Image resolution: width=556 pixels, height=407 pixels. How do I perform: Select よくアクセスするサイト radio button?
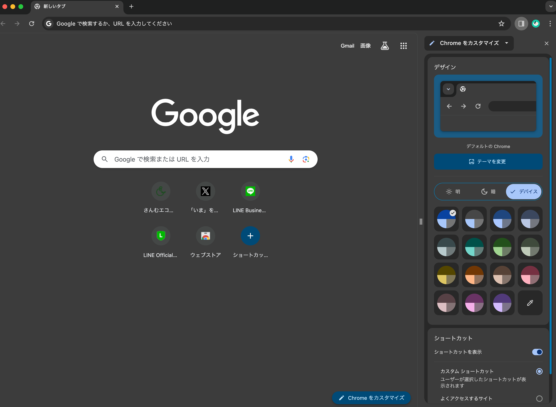[539, 398]
